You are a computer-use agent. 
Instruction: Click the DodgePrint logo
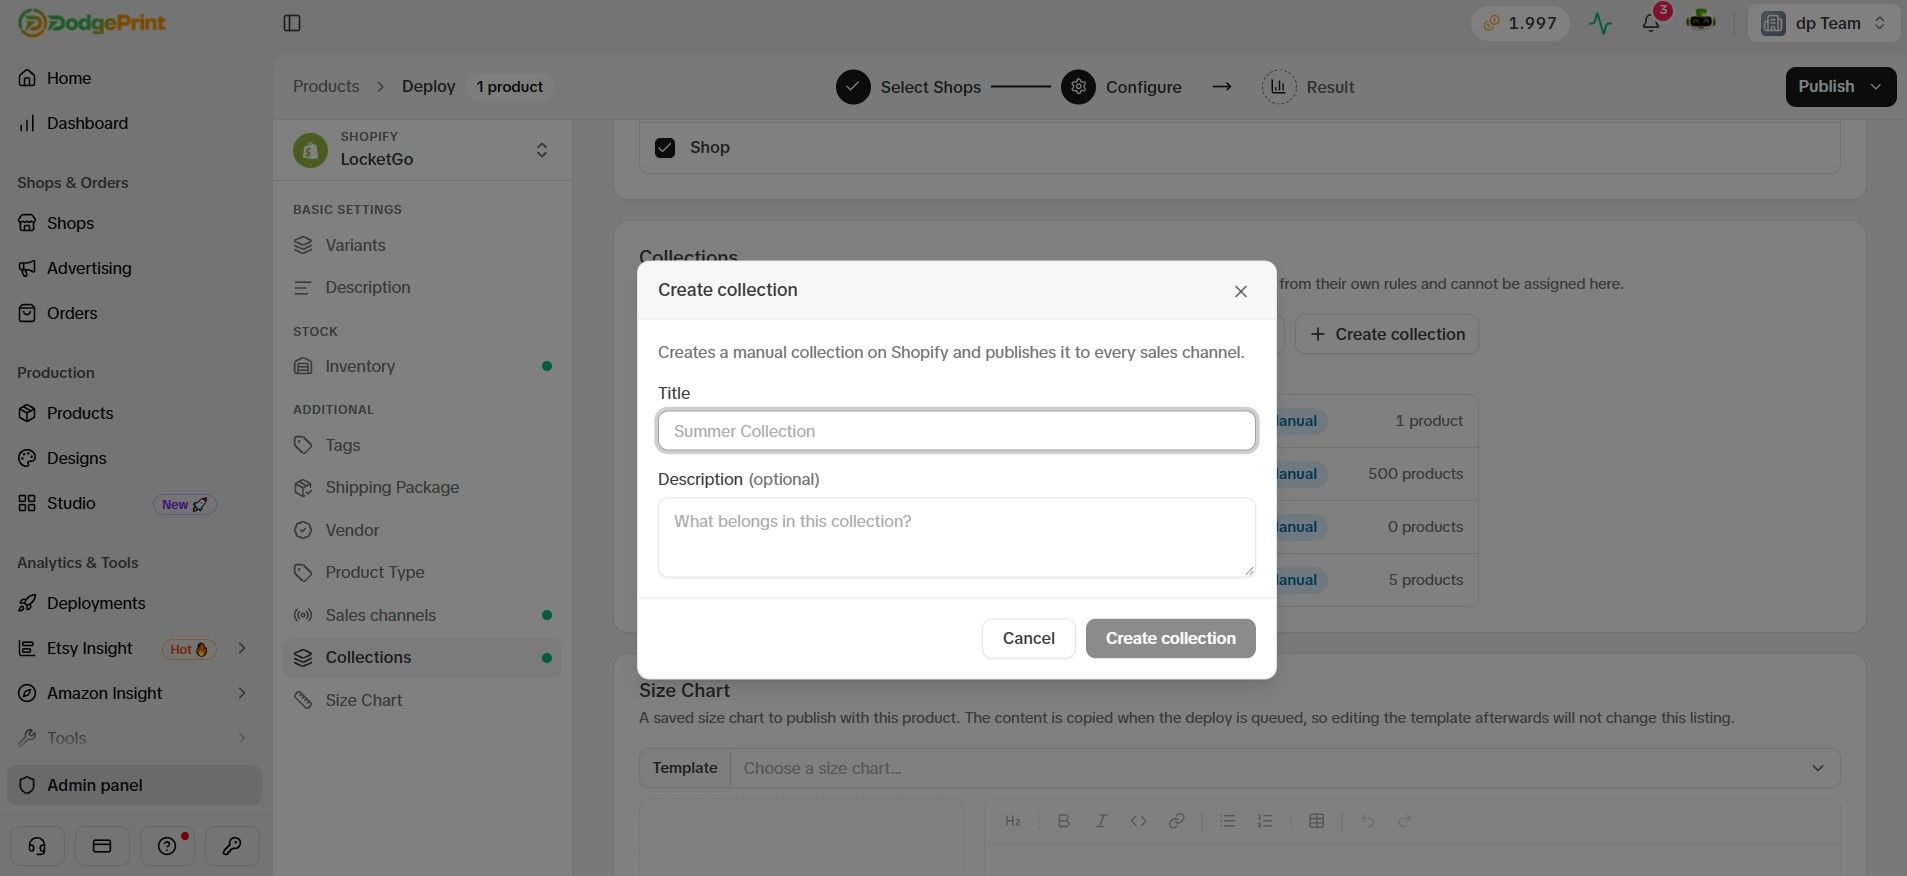pos(92,23)
